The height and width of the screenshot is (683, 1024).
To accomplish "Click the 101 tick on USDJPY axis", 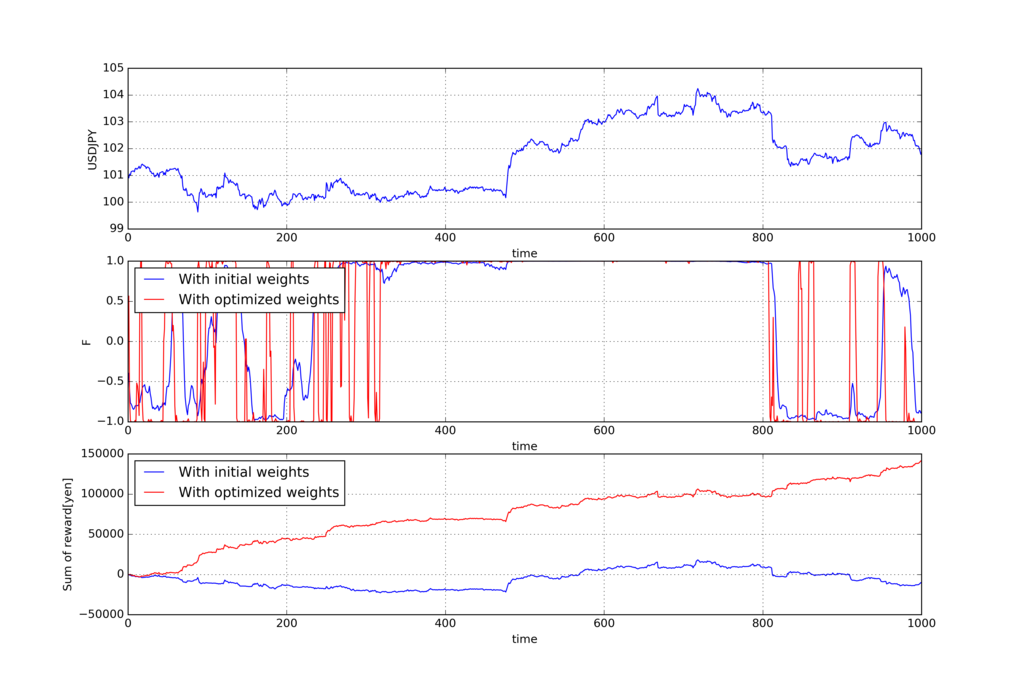I will (113, 175).
